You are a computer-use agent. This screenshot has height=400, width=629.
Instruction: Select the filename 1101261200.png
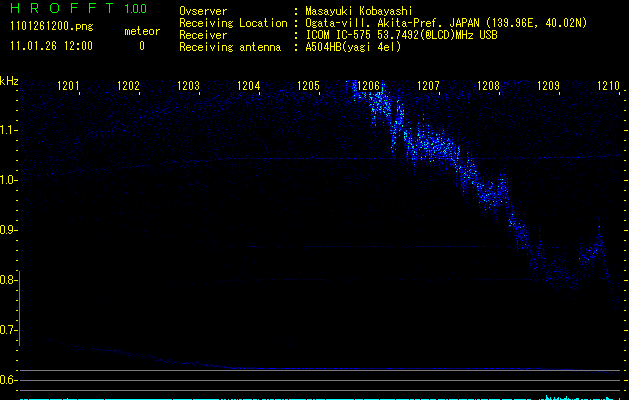52,26
